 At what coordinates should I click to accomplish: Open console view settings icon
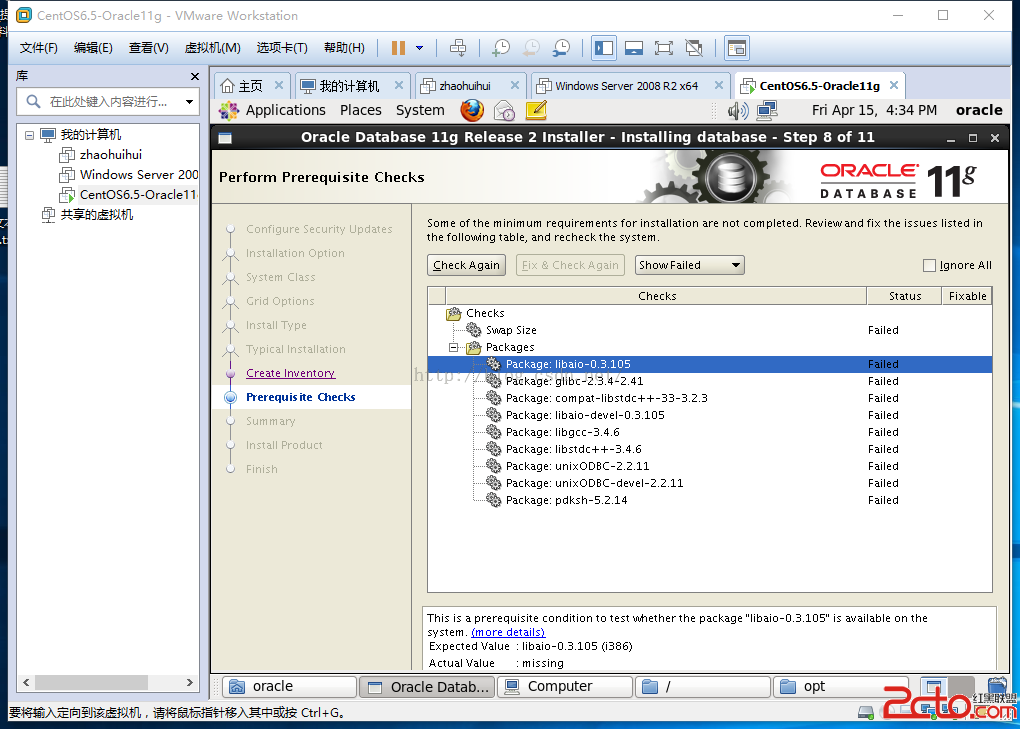[x=736, y=47]
